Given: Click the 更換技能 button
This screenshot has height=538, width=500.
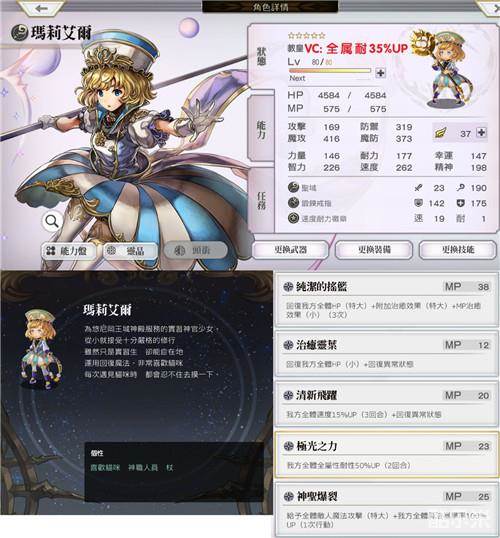Looking at the screenshot, I should (458, 250).
